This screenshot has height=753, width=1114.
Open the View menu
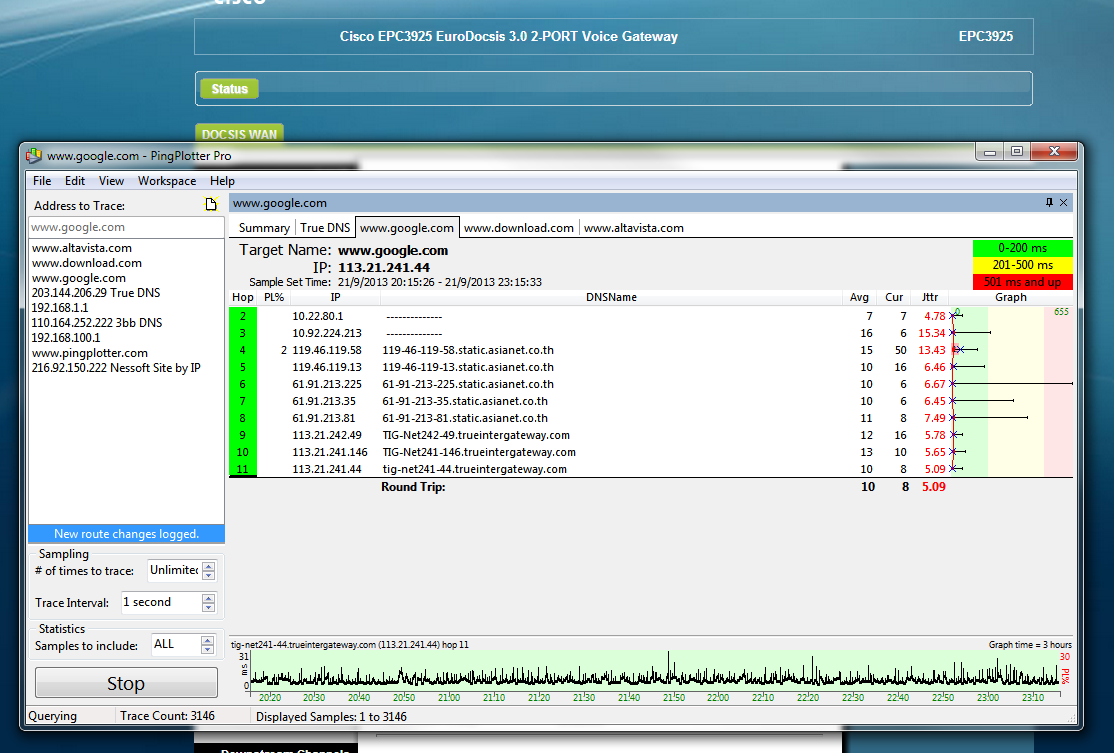[111, 180]
